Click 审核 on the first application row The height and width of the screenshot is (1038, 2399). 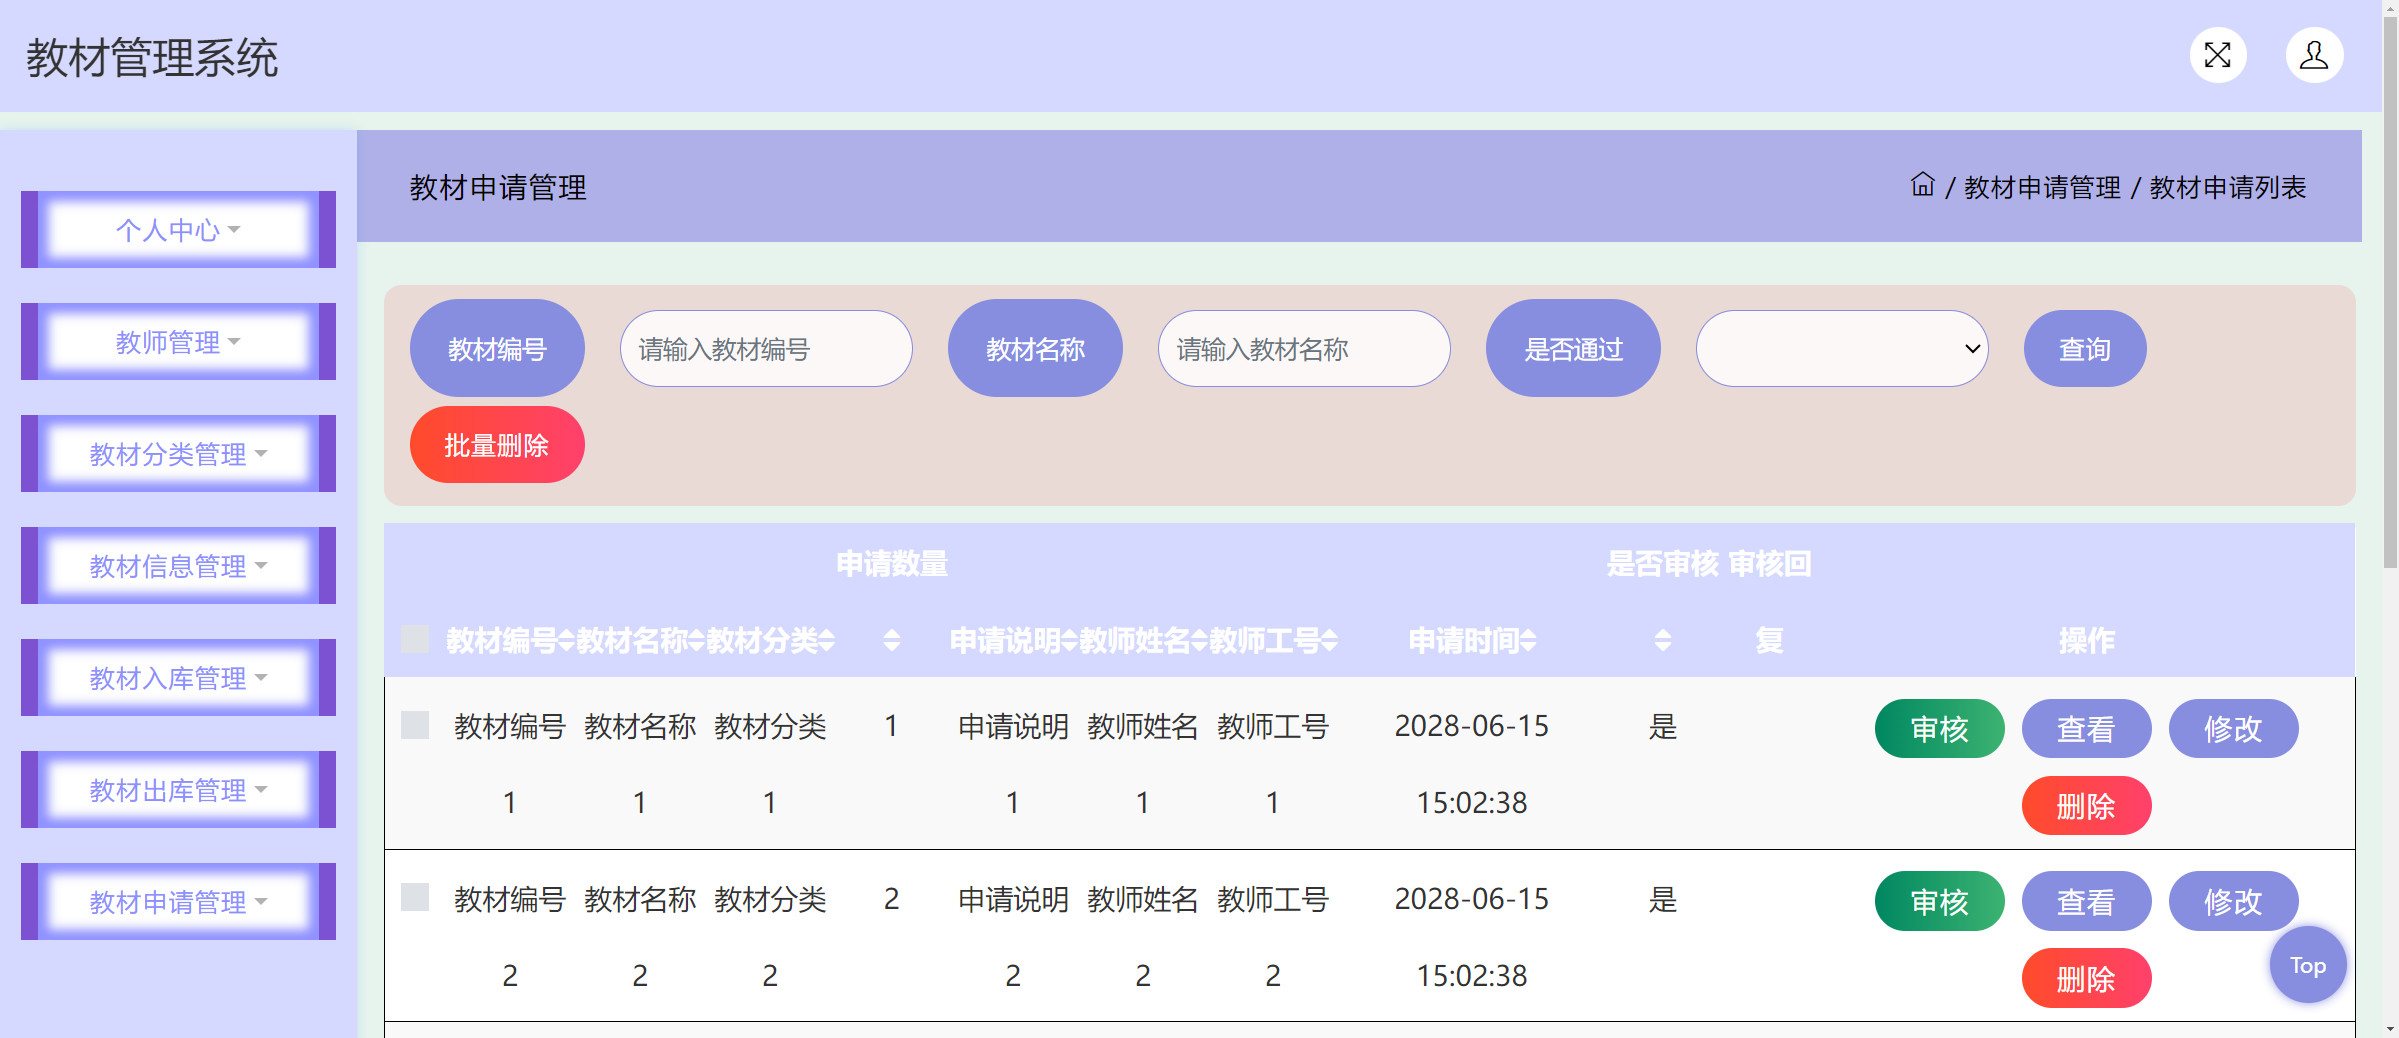[1938, 729]
